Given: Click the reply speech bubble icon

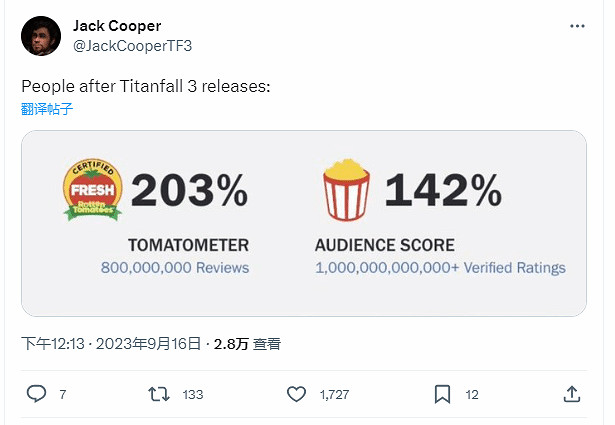Looking at the screenshot, I should pos(36,394).
